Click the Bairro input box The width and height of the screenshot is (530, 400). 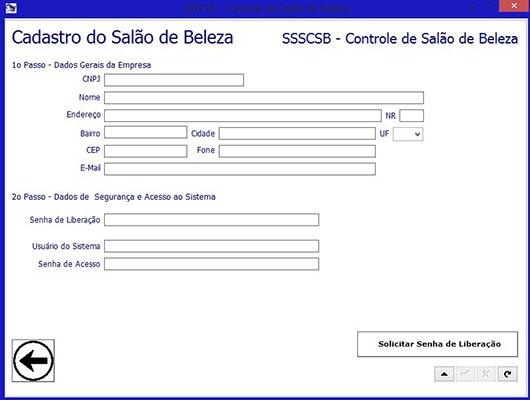[145, 133]
